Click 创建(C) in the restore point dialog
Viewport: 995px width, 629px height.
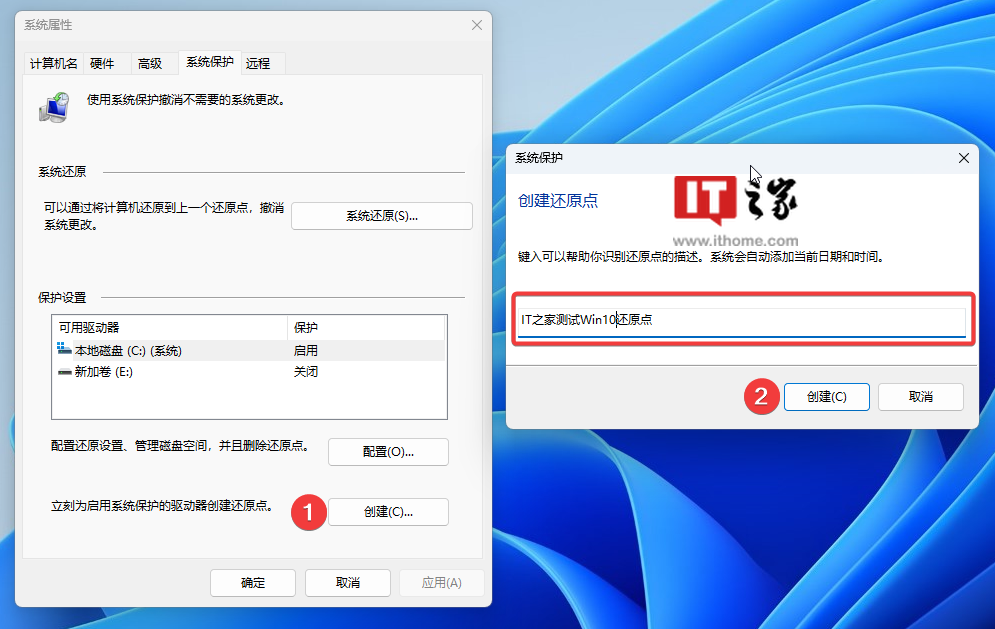(827, 397)
